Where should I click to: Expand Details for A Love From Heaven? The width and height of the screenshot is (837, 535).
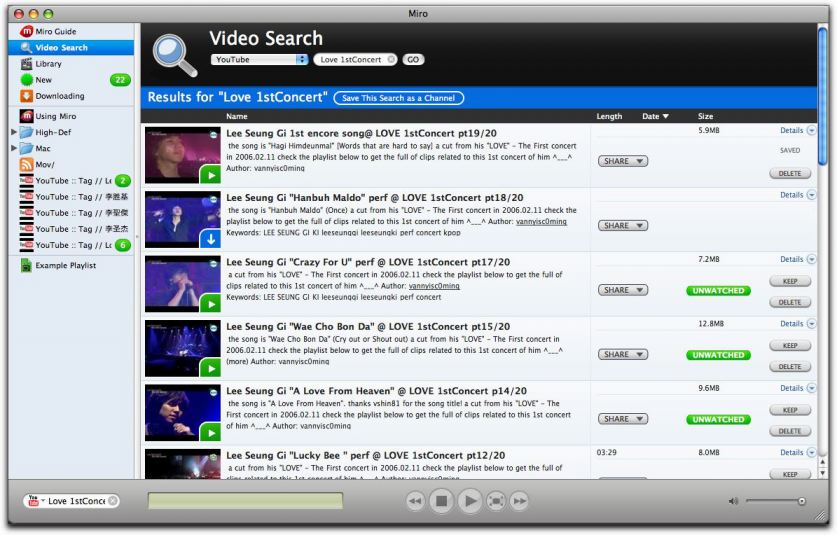pos(797,388)
